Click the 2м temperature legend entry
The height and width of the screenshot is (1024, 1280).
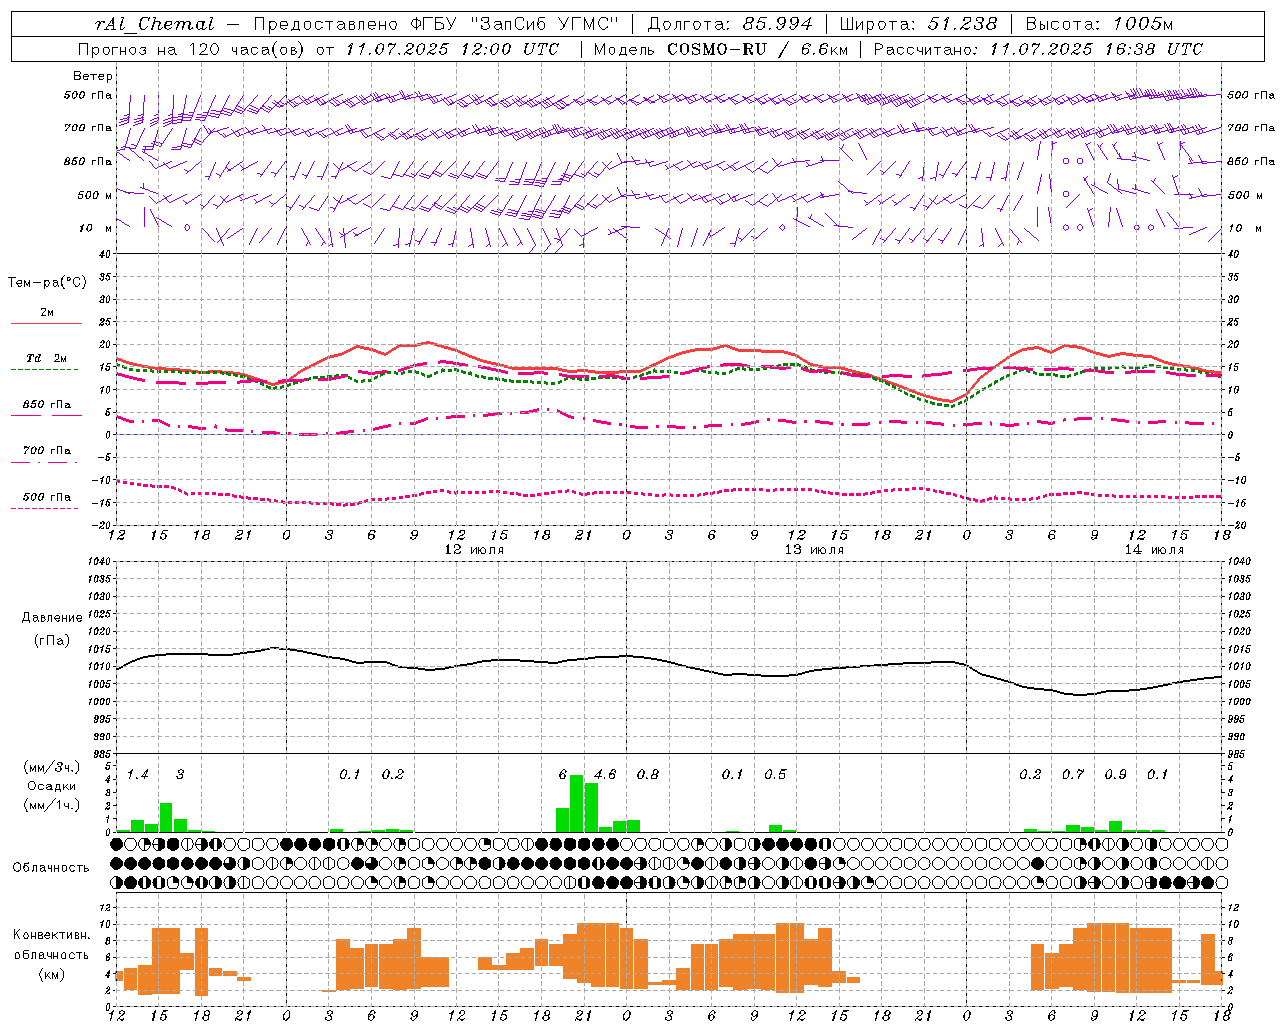[47, 312]
